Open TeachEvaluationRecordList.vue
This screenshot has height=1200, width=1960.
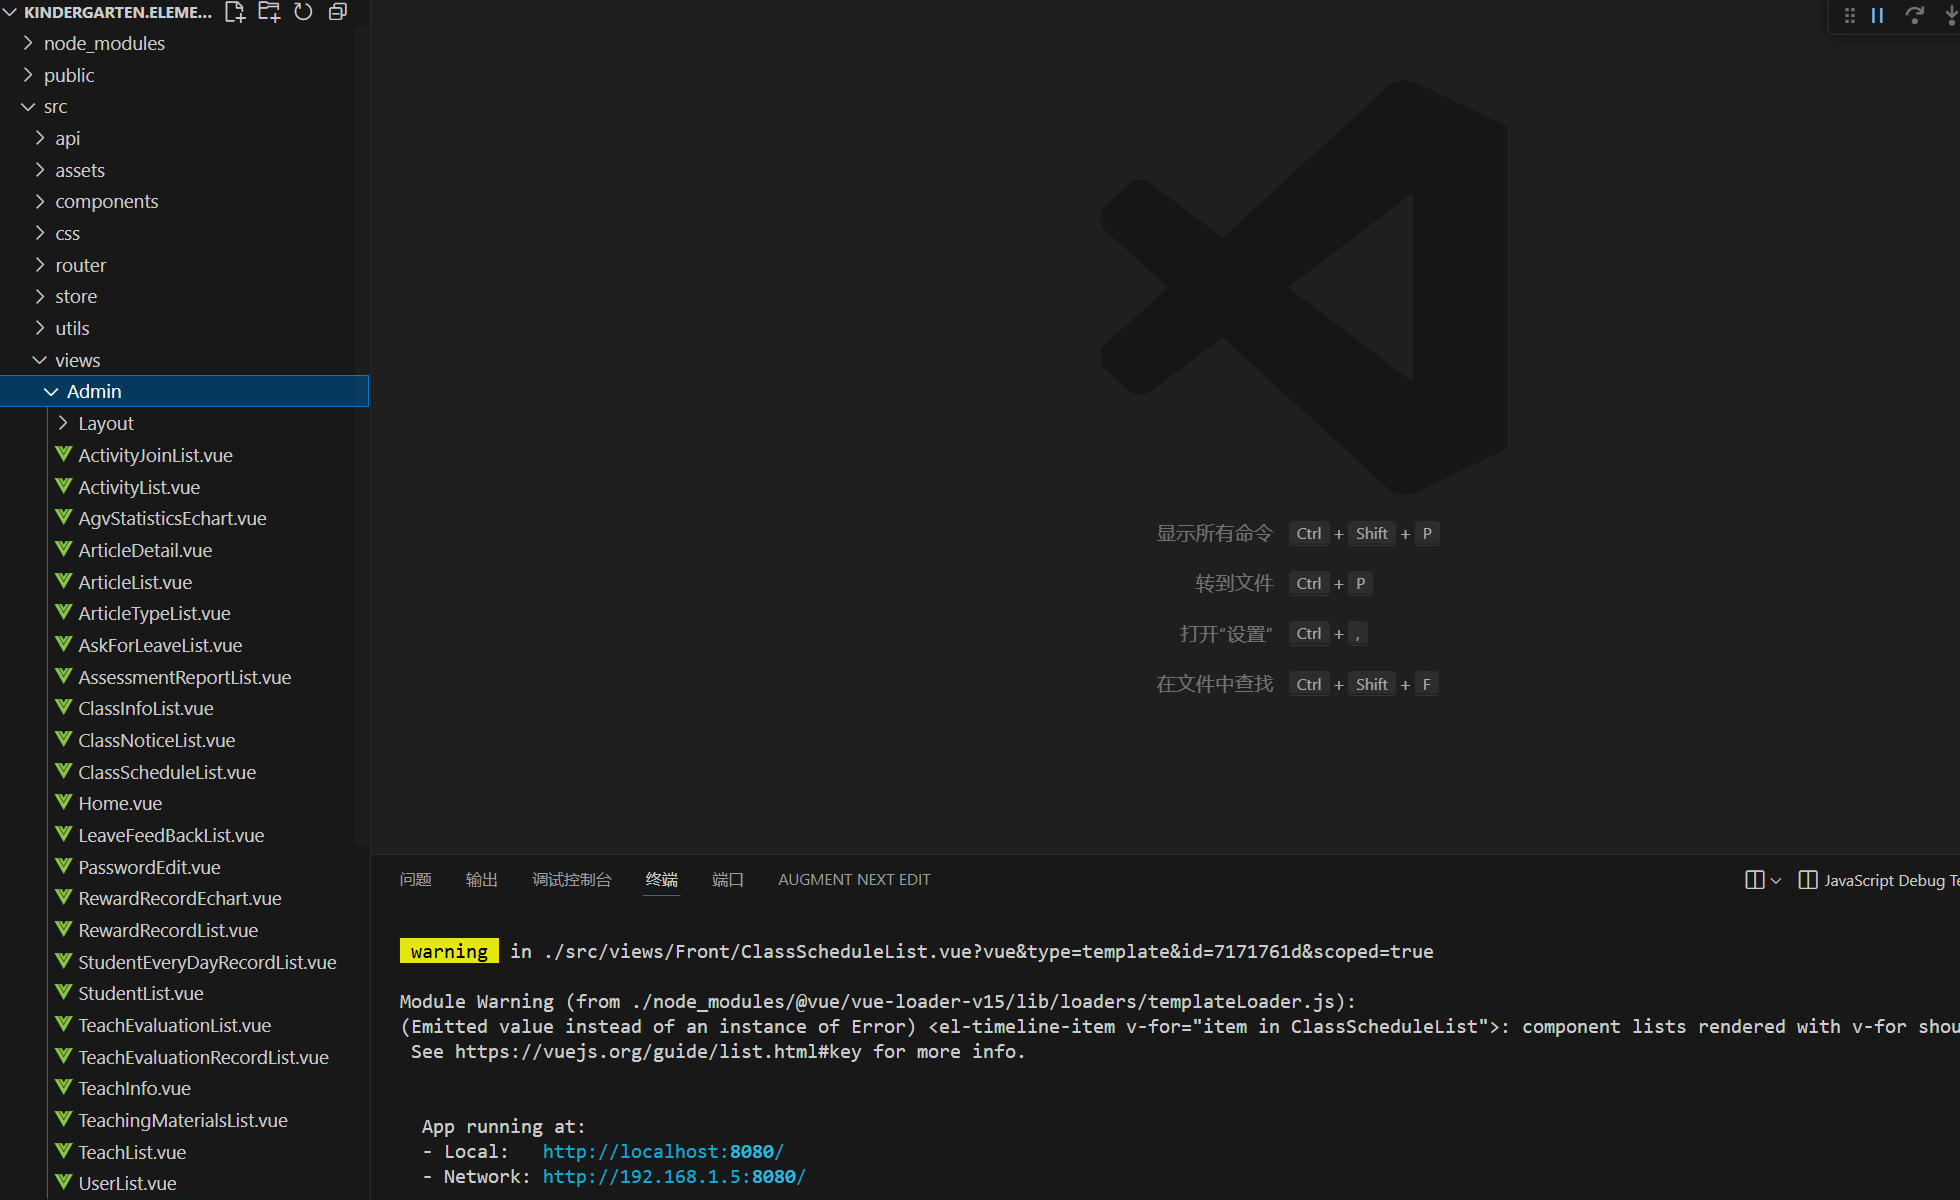tap(185, 1057)
